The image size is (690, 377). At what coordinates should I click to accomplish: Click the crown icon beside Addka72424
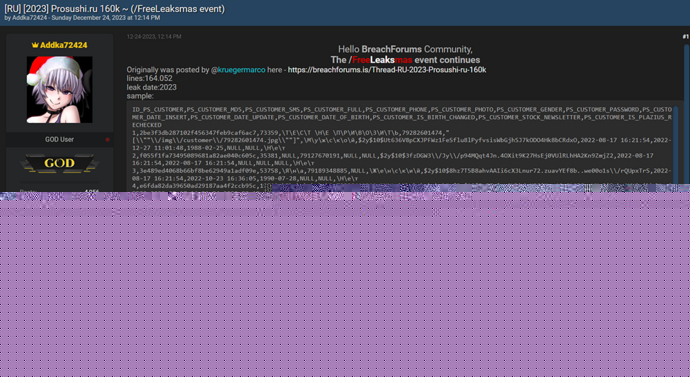(35, 45)
